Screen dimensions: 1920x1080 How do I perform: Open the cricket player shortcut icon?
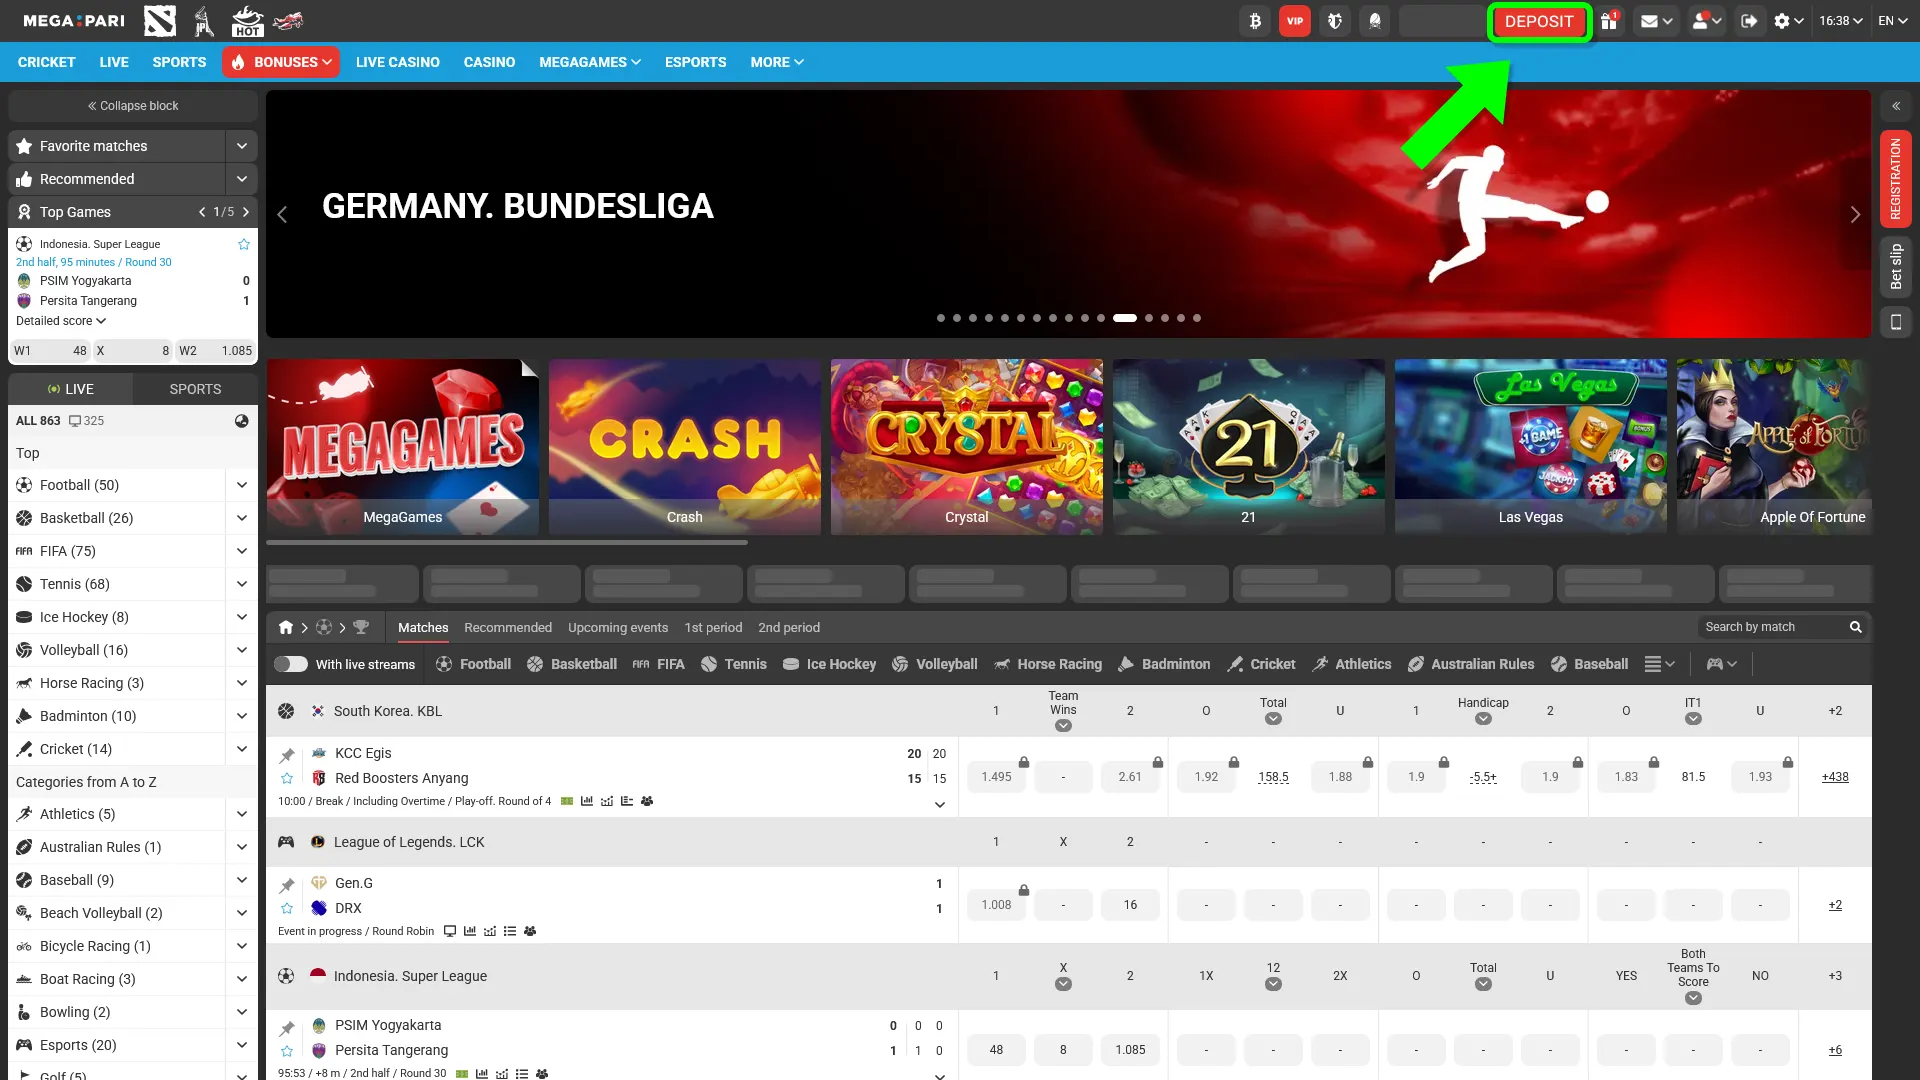click(204, 20)
